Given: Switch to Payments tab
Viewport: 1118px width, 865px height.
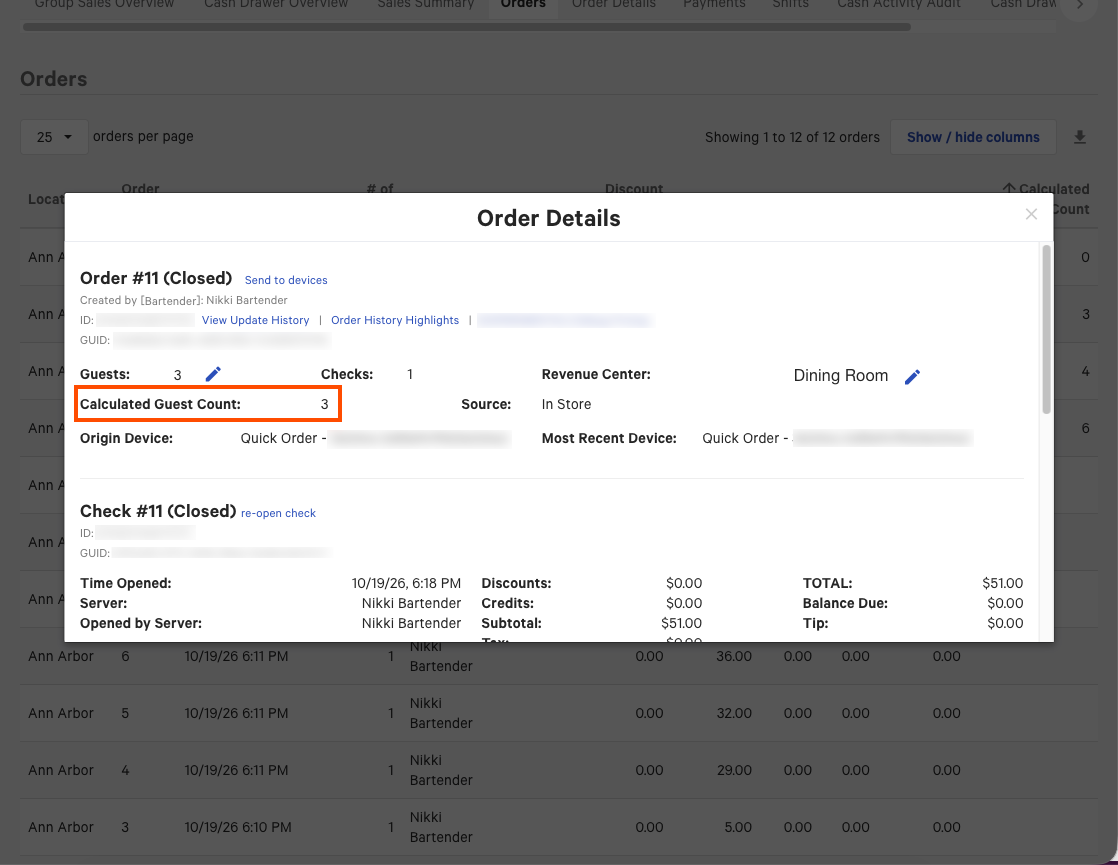Looking at the screenshot, I should [x=714, y=4].
